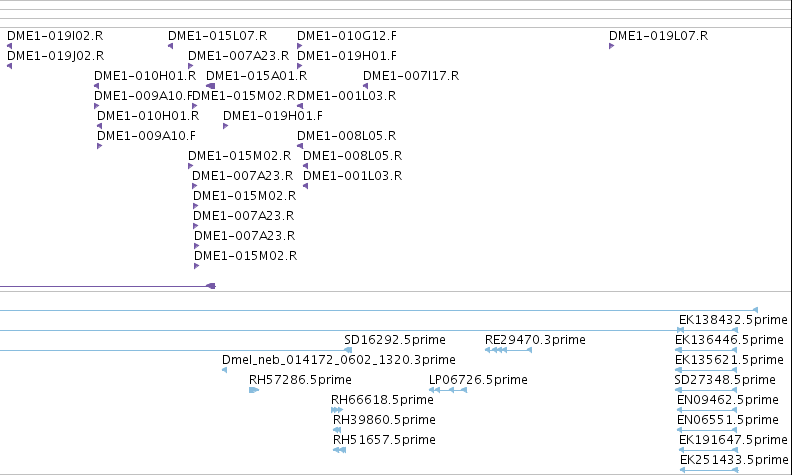Select the SD27348.5prime label
Screen dimensions: 792x475
pos(725,379)
